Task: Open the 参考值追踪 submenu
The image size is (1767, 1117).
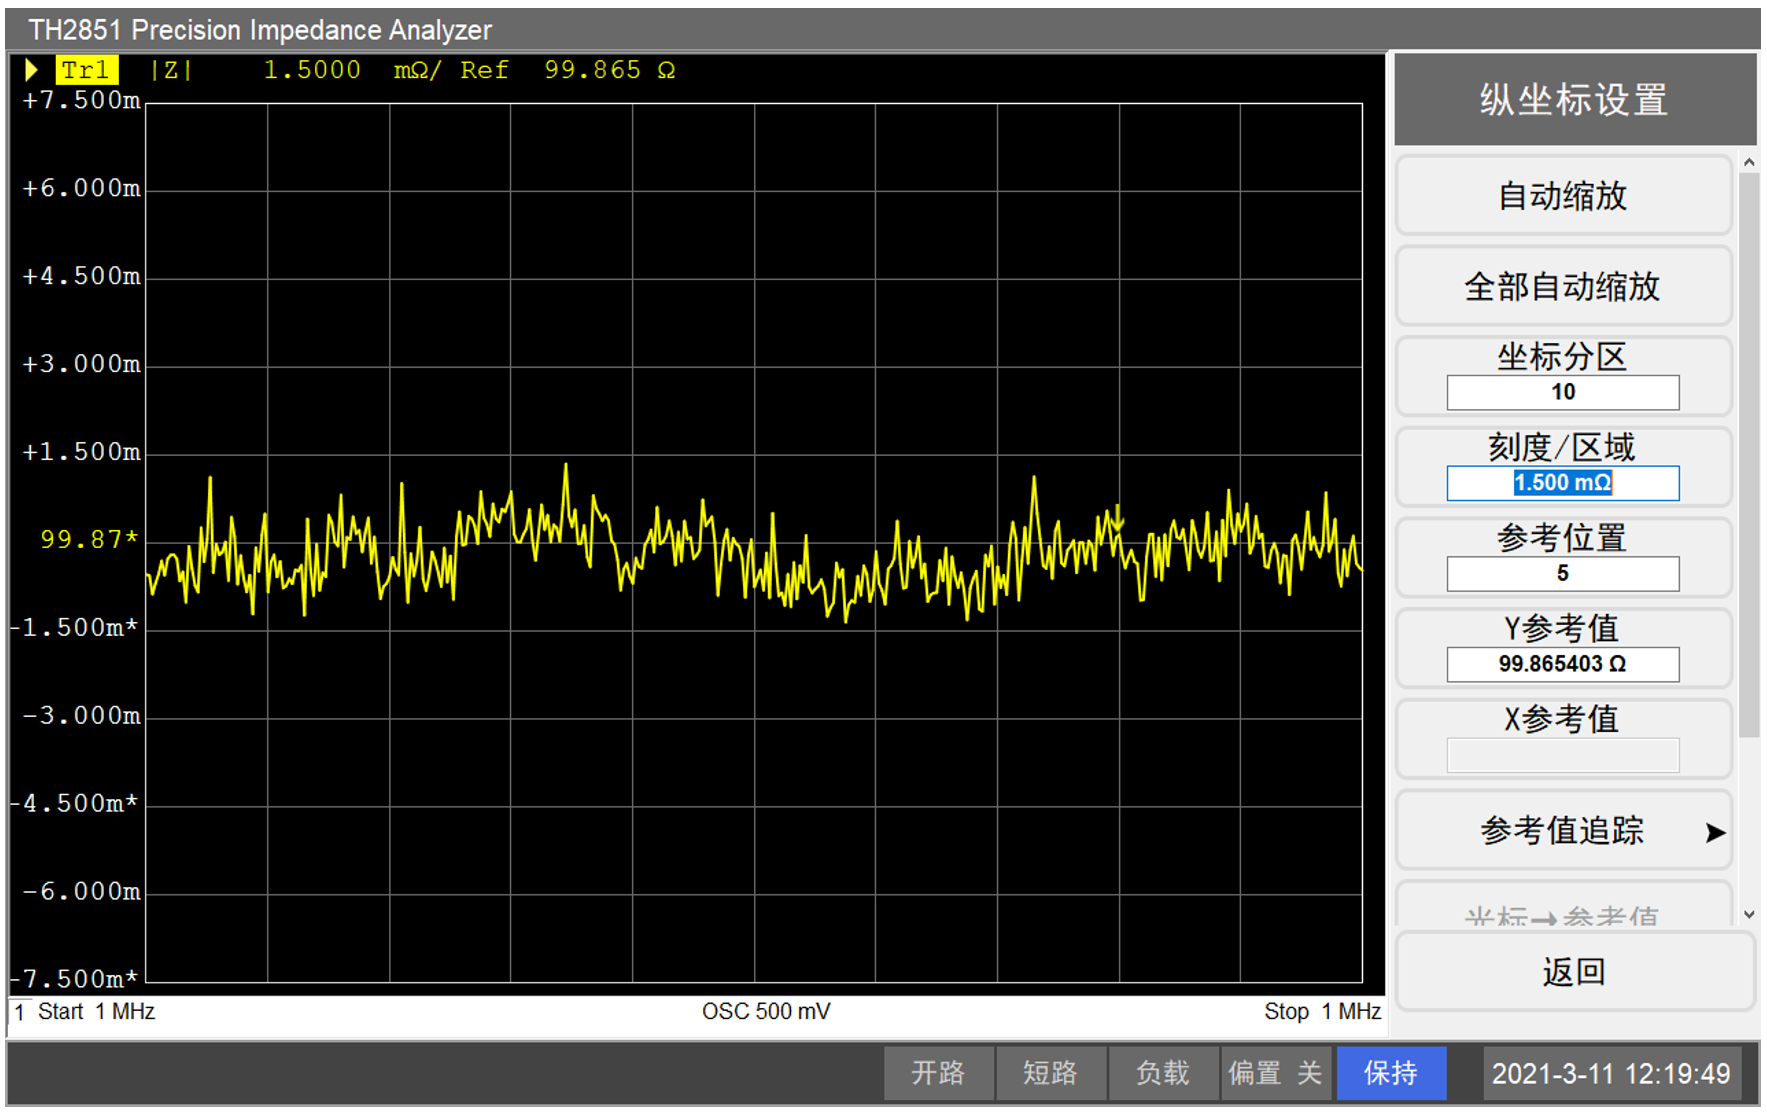Action: (x=1563, y=831)
